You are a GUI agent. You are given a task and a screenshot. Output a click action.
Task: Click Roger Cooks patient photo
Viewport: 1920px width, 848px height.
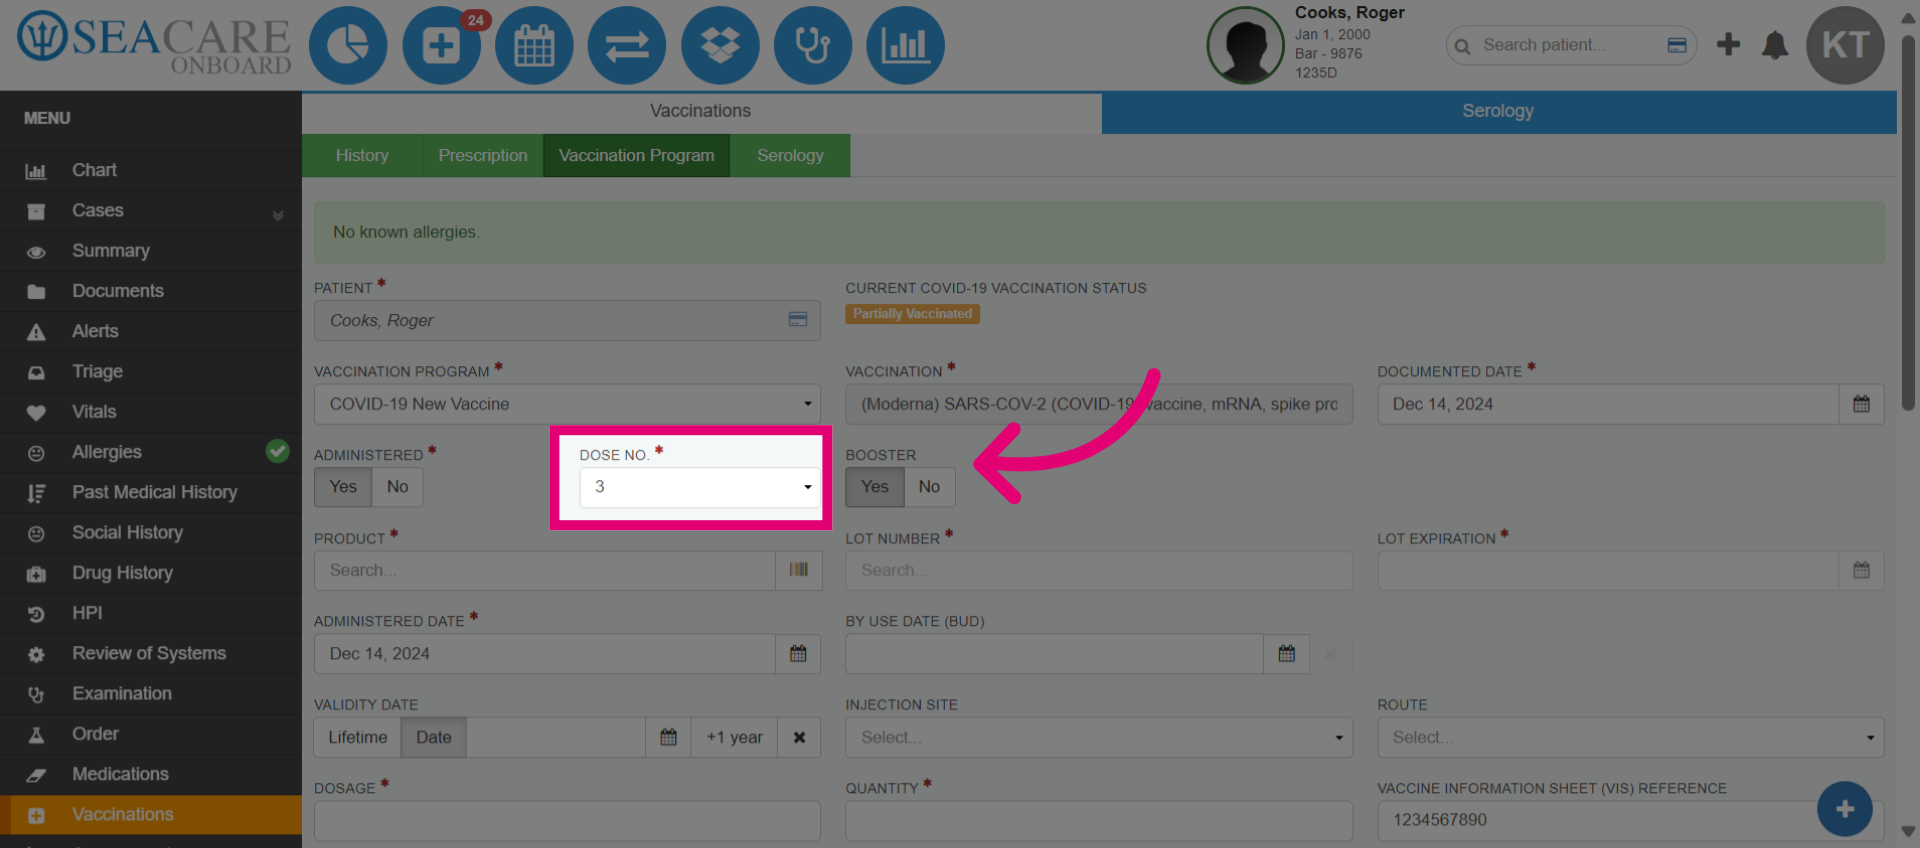pos(1245,46)
